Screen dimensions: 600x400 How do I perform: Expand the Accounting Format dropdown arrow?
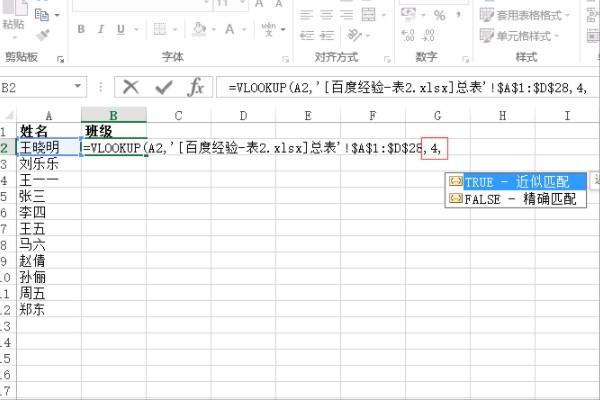[423, 15]
